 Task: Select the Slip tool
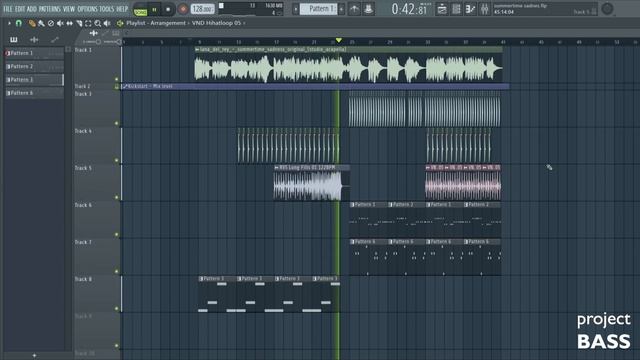(69, 23)
